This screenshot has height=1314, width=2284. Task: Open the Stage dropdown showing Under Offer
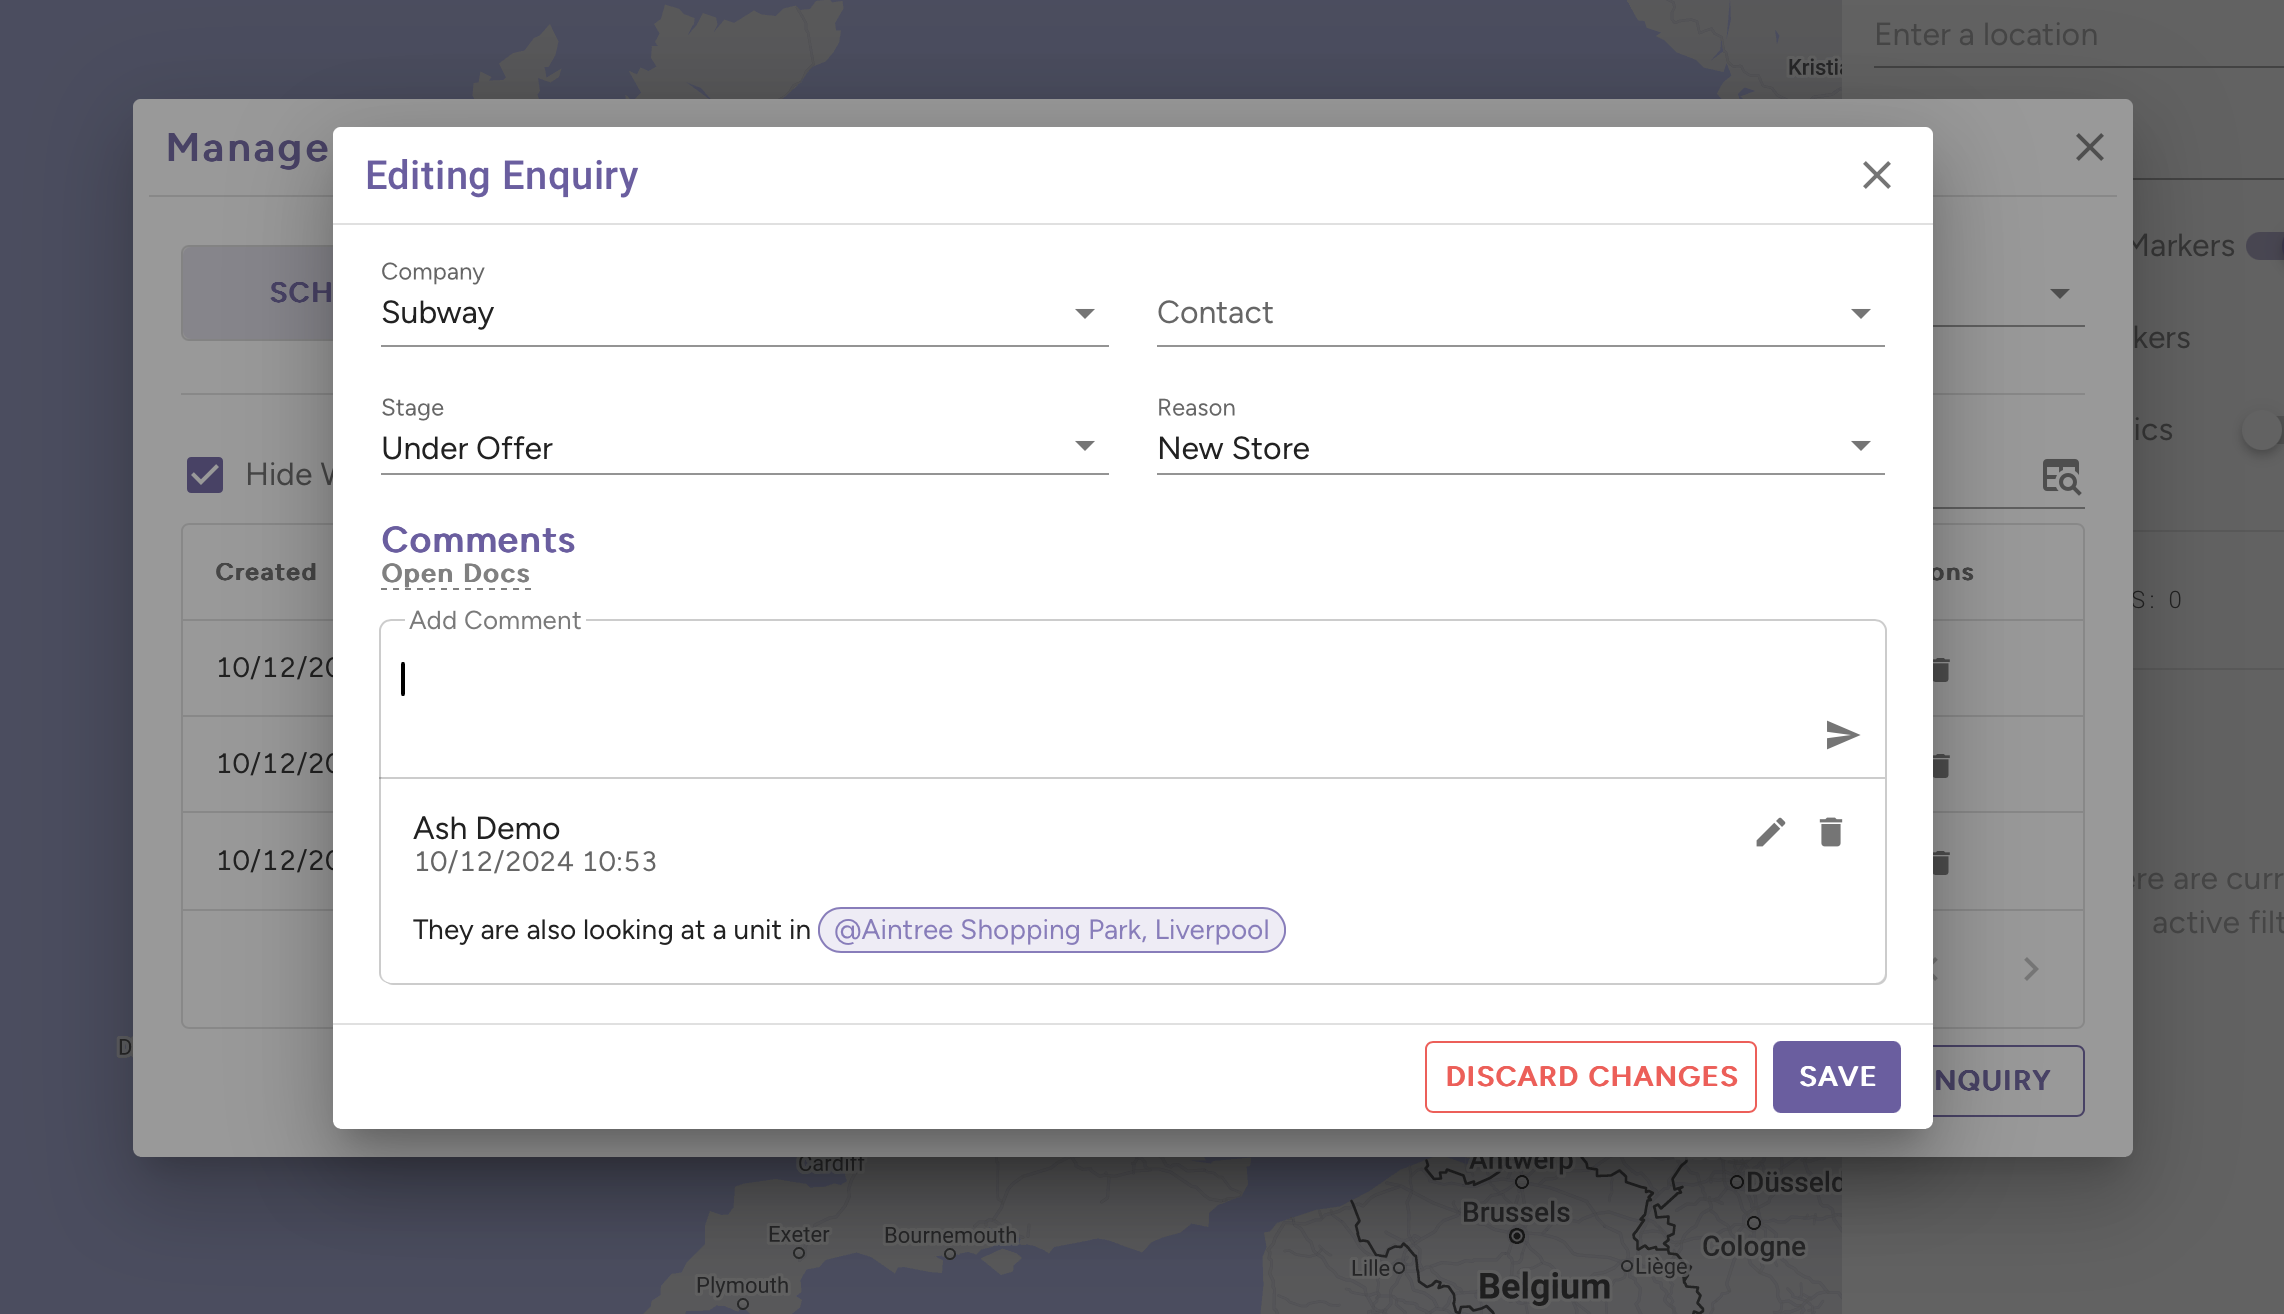coord(744,448)
